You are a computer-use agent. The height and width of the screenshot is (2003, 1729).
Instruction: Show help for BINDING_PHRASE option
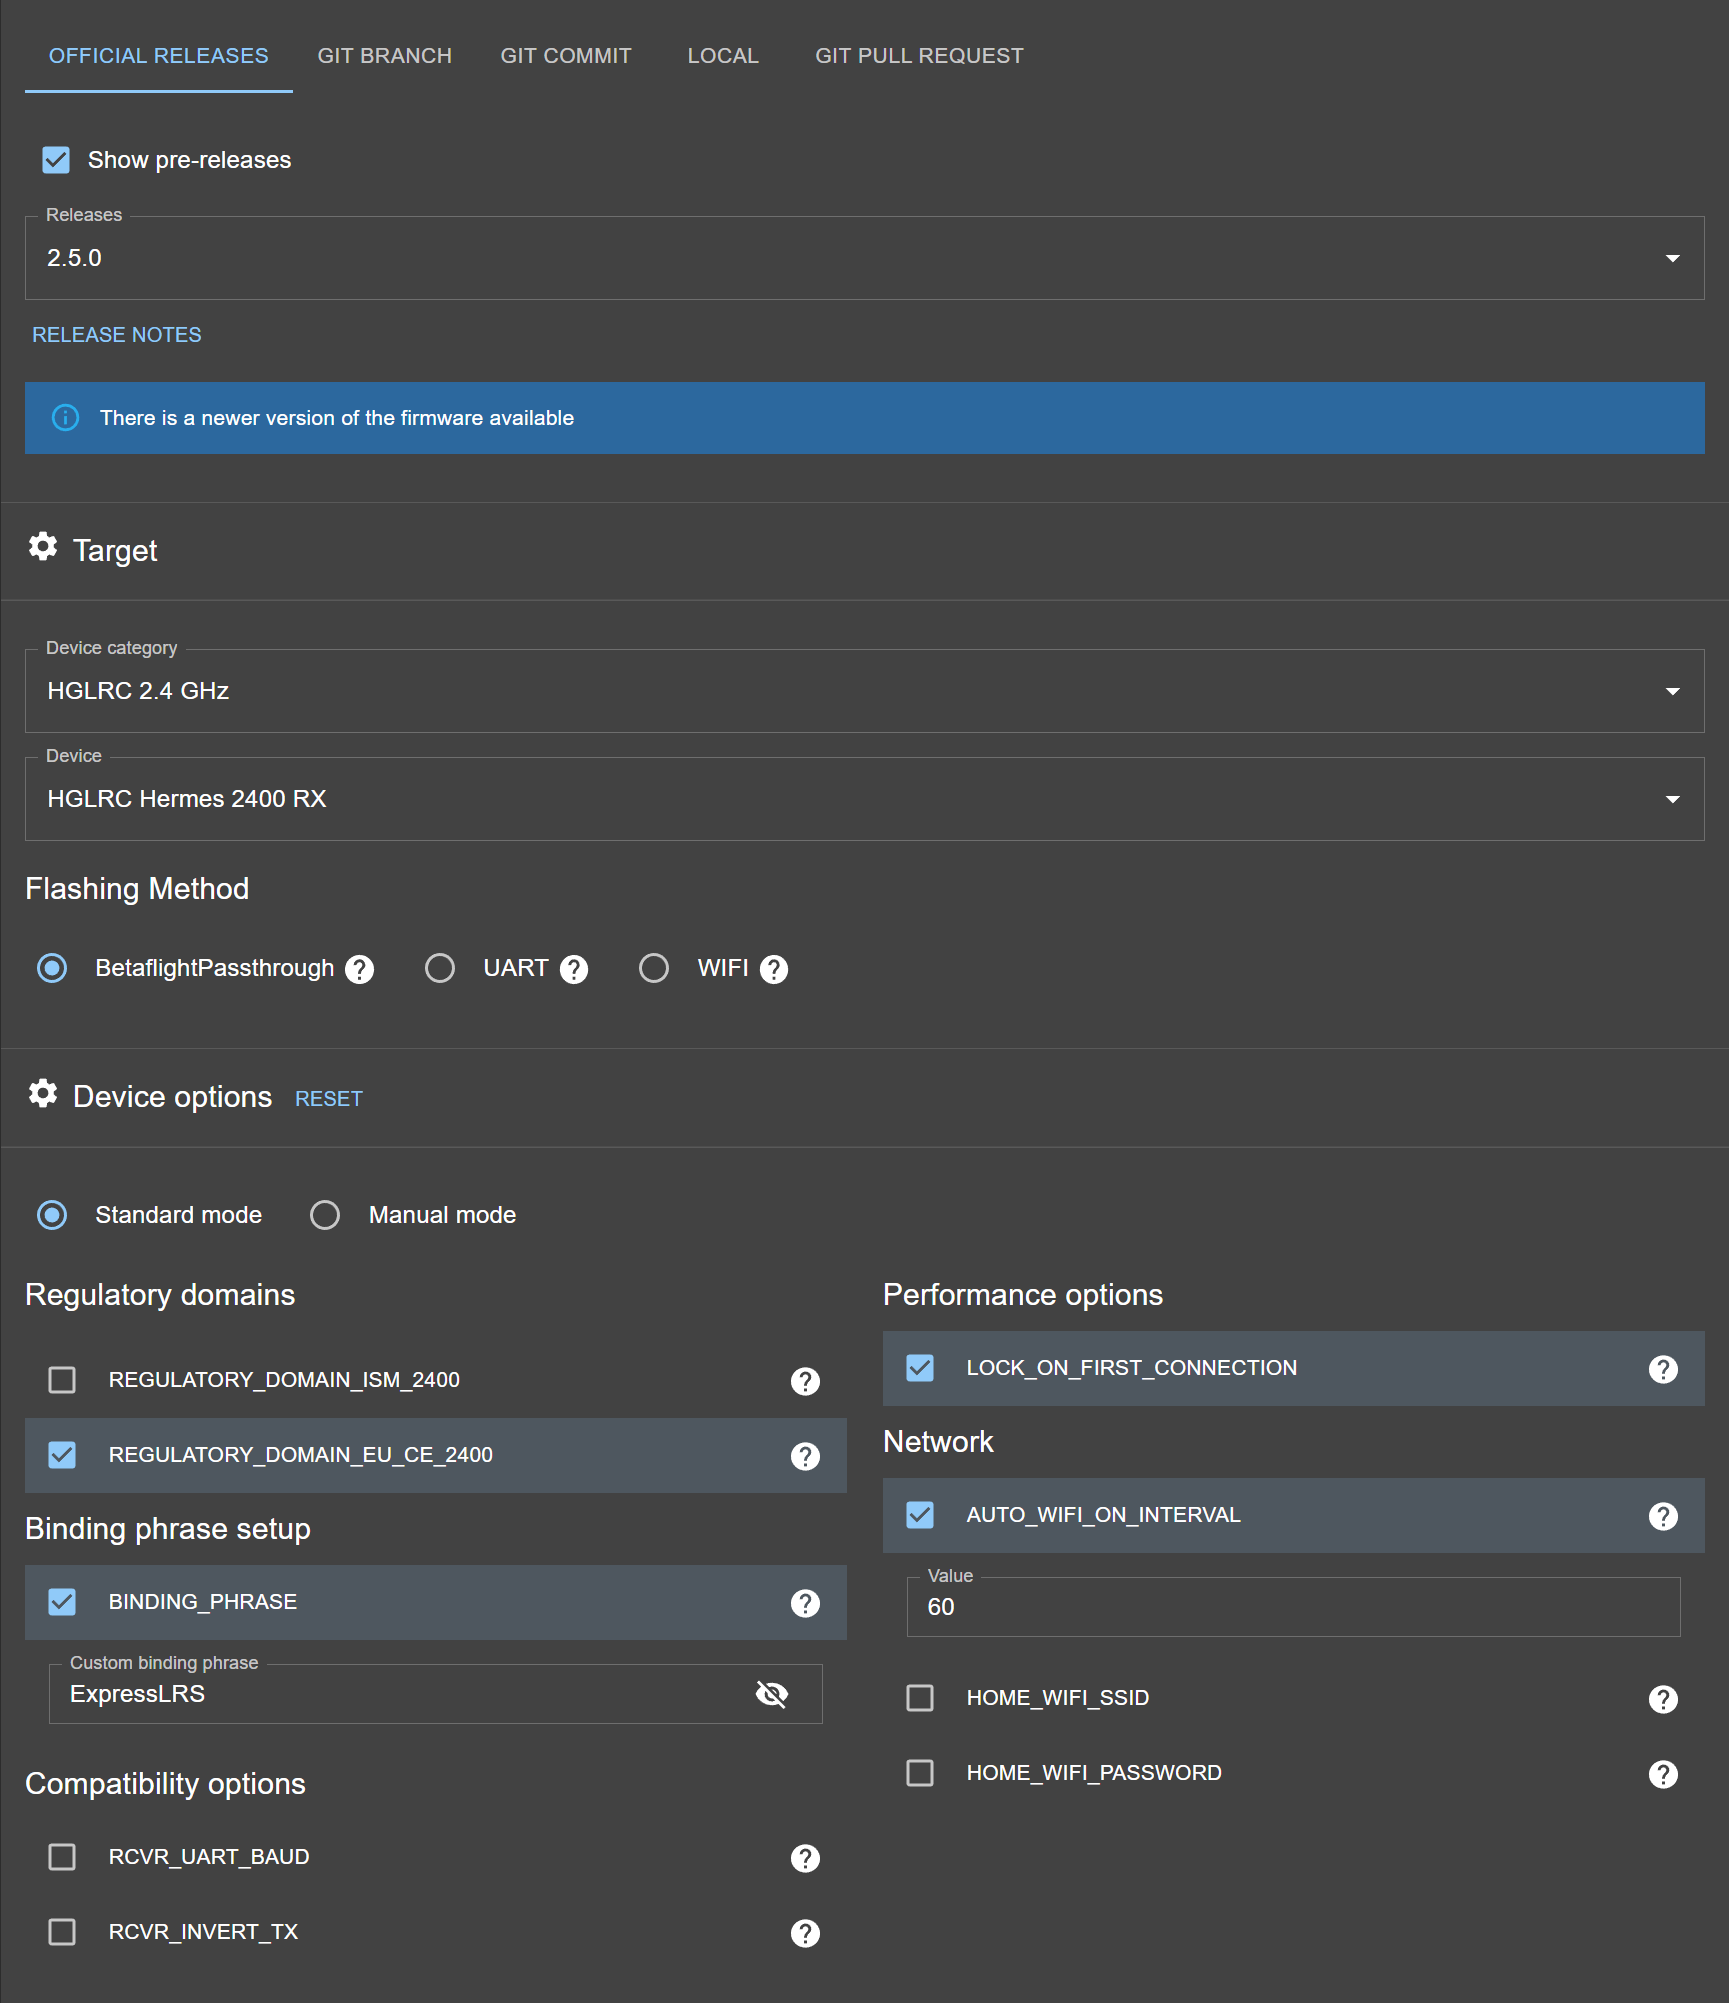805,1603
